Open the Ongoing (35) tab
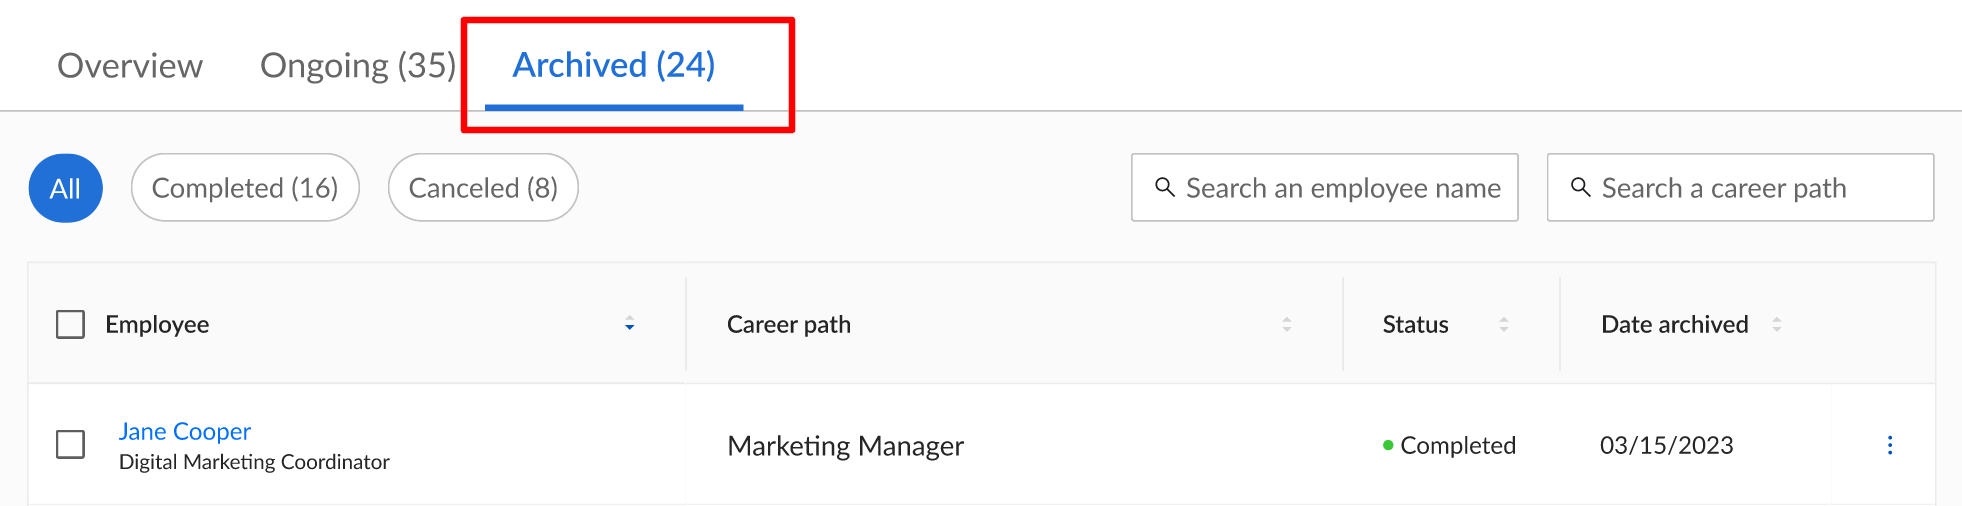1962x506 pixels. (358, 66)
